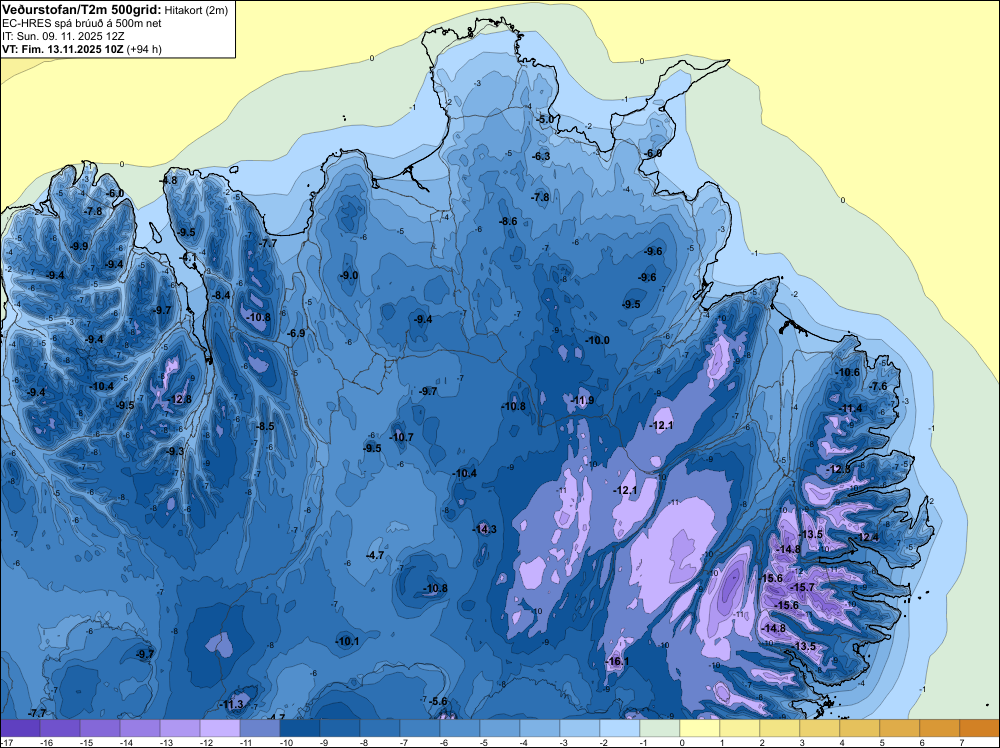Viewport: 1000px width, 748px height.
Task: Select legend color swatch between -15 and -14
Action: pos(100,728)
